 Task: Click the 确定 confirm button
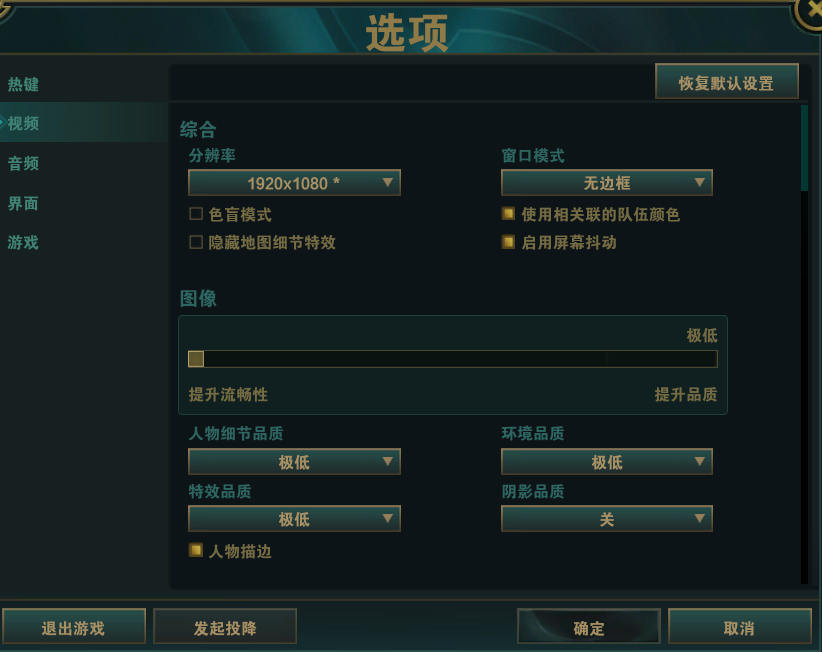[x=589, y=626]
